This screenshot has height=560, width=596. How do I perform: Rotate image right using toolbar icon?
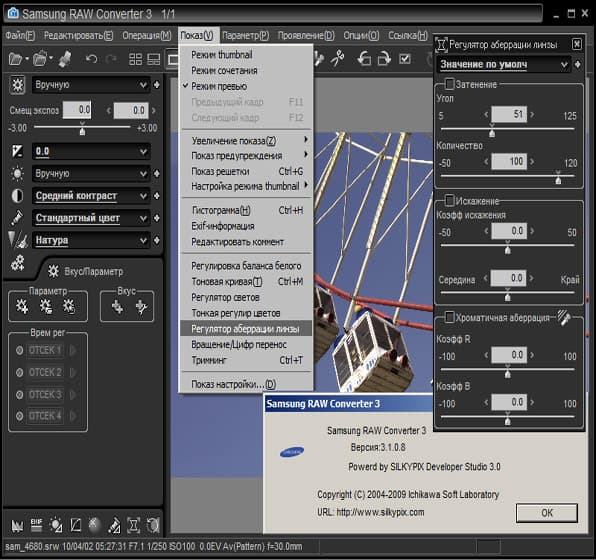tap(384, 59)
